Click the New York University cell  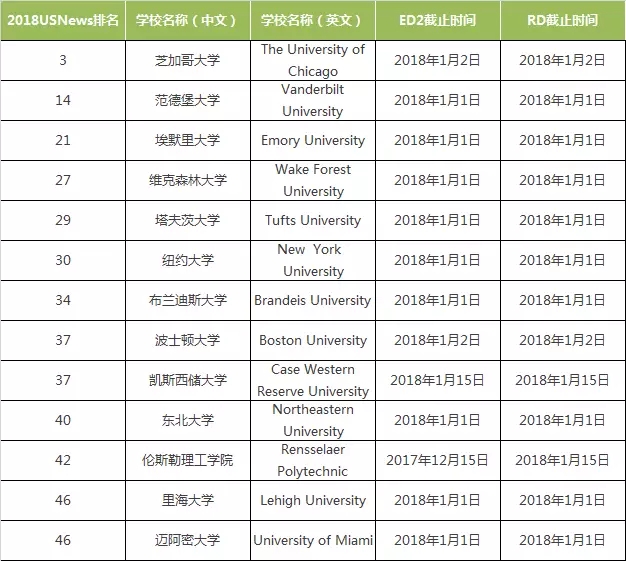tap(313, 260)
